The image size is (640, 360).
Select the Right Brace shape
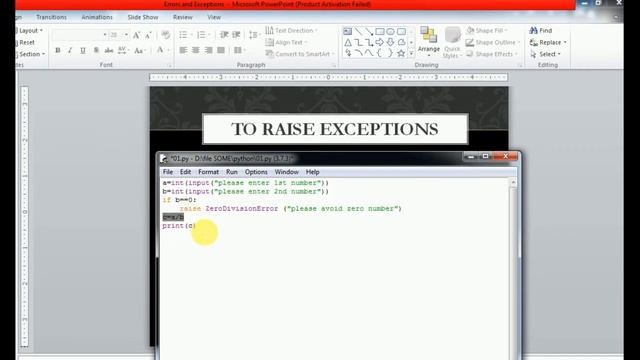tap(390, 53)
